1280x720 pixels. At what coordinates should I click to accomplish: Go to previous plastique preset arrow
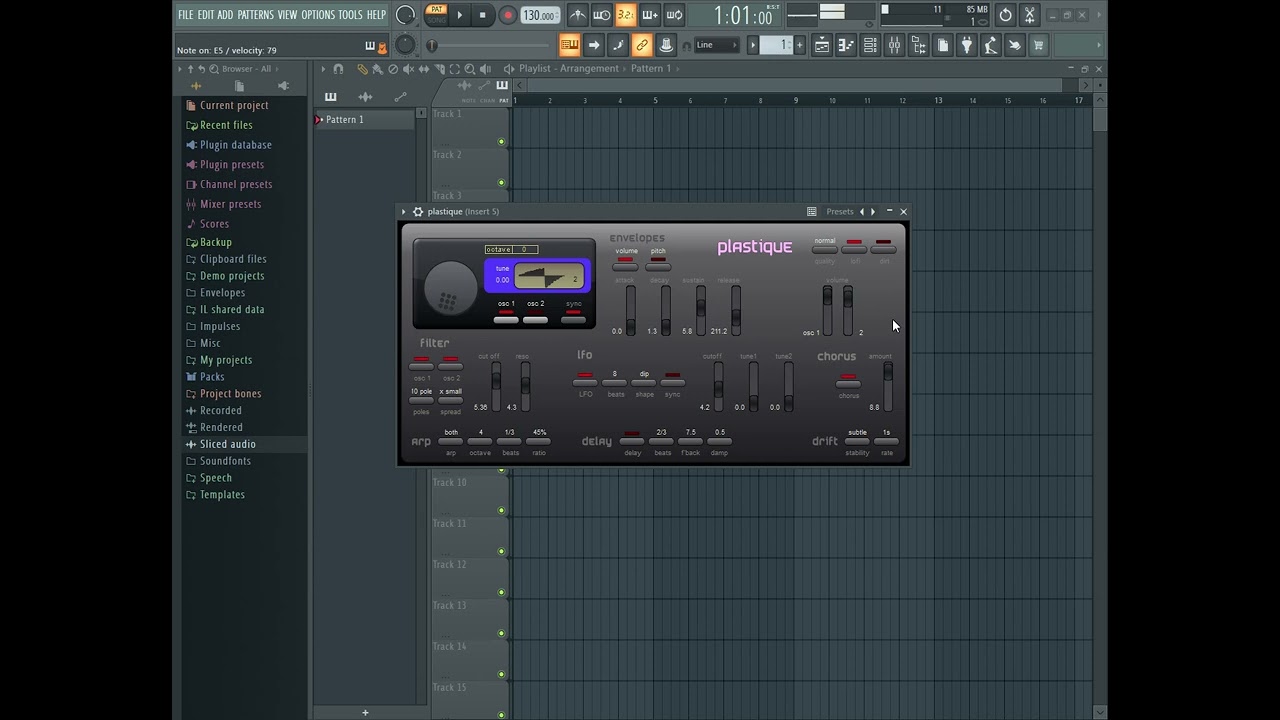(862, 212)
